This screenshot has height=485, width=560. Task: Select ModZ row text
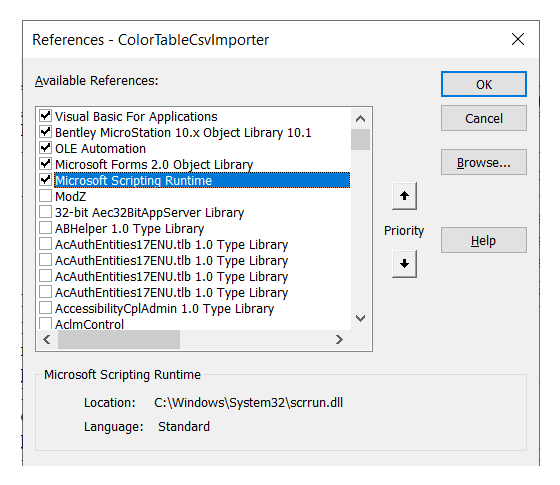click(70, 197)
